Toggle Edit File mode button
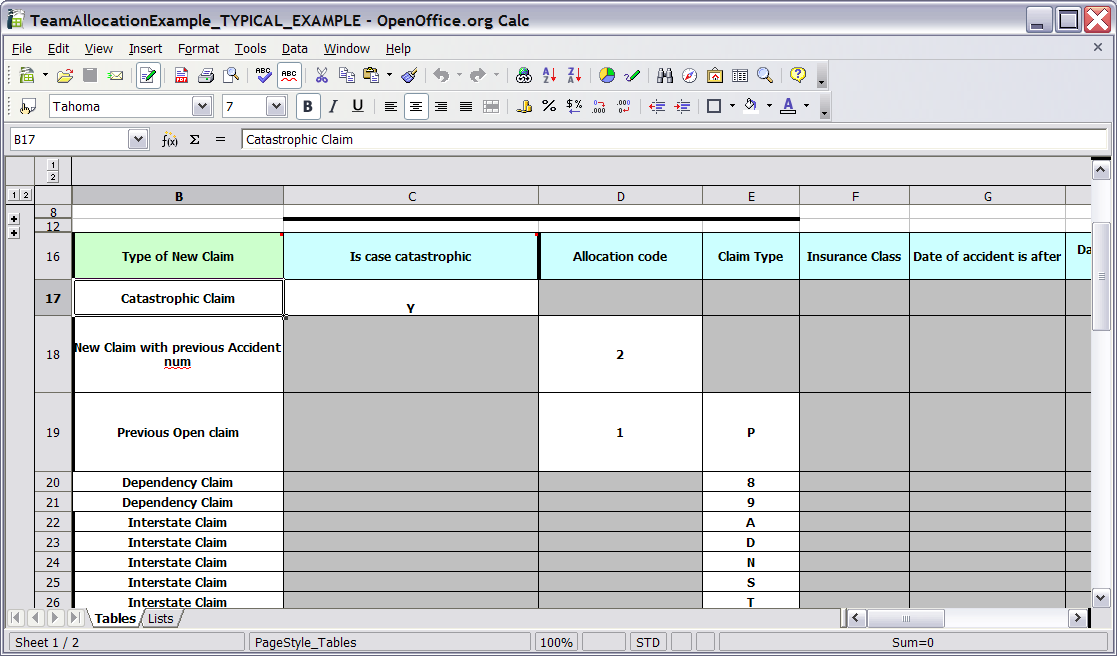1117x656 pixels. point(148,76)
